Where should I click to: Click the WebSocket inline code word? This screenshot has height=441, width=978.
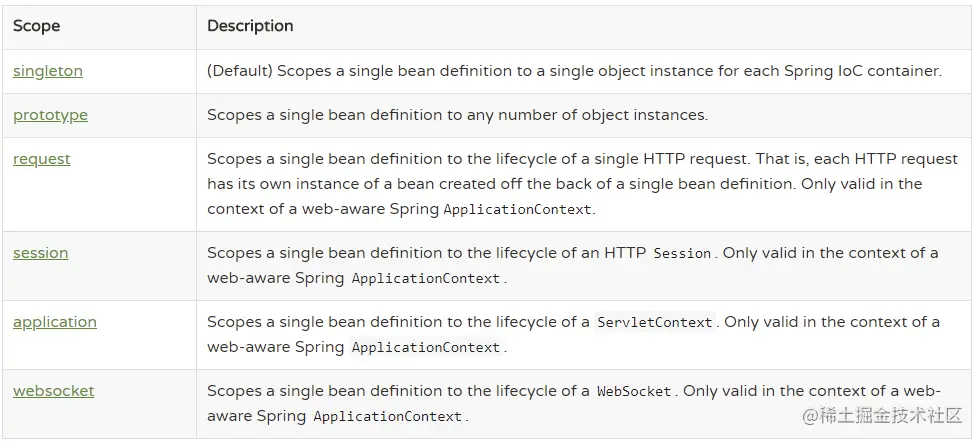pos(634,392)
